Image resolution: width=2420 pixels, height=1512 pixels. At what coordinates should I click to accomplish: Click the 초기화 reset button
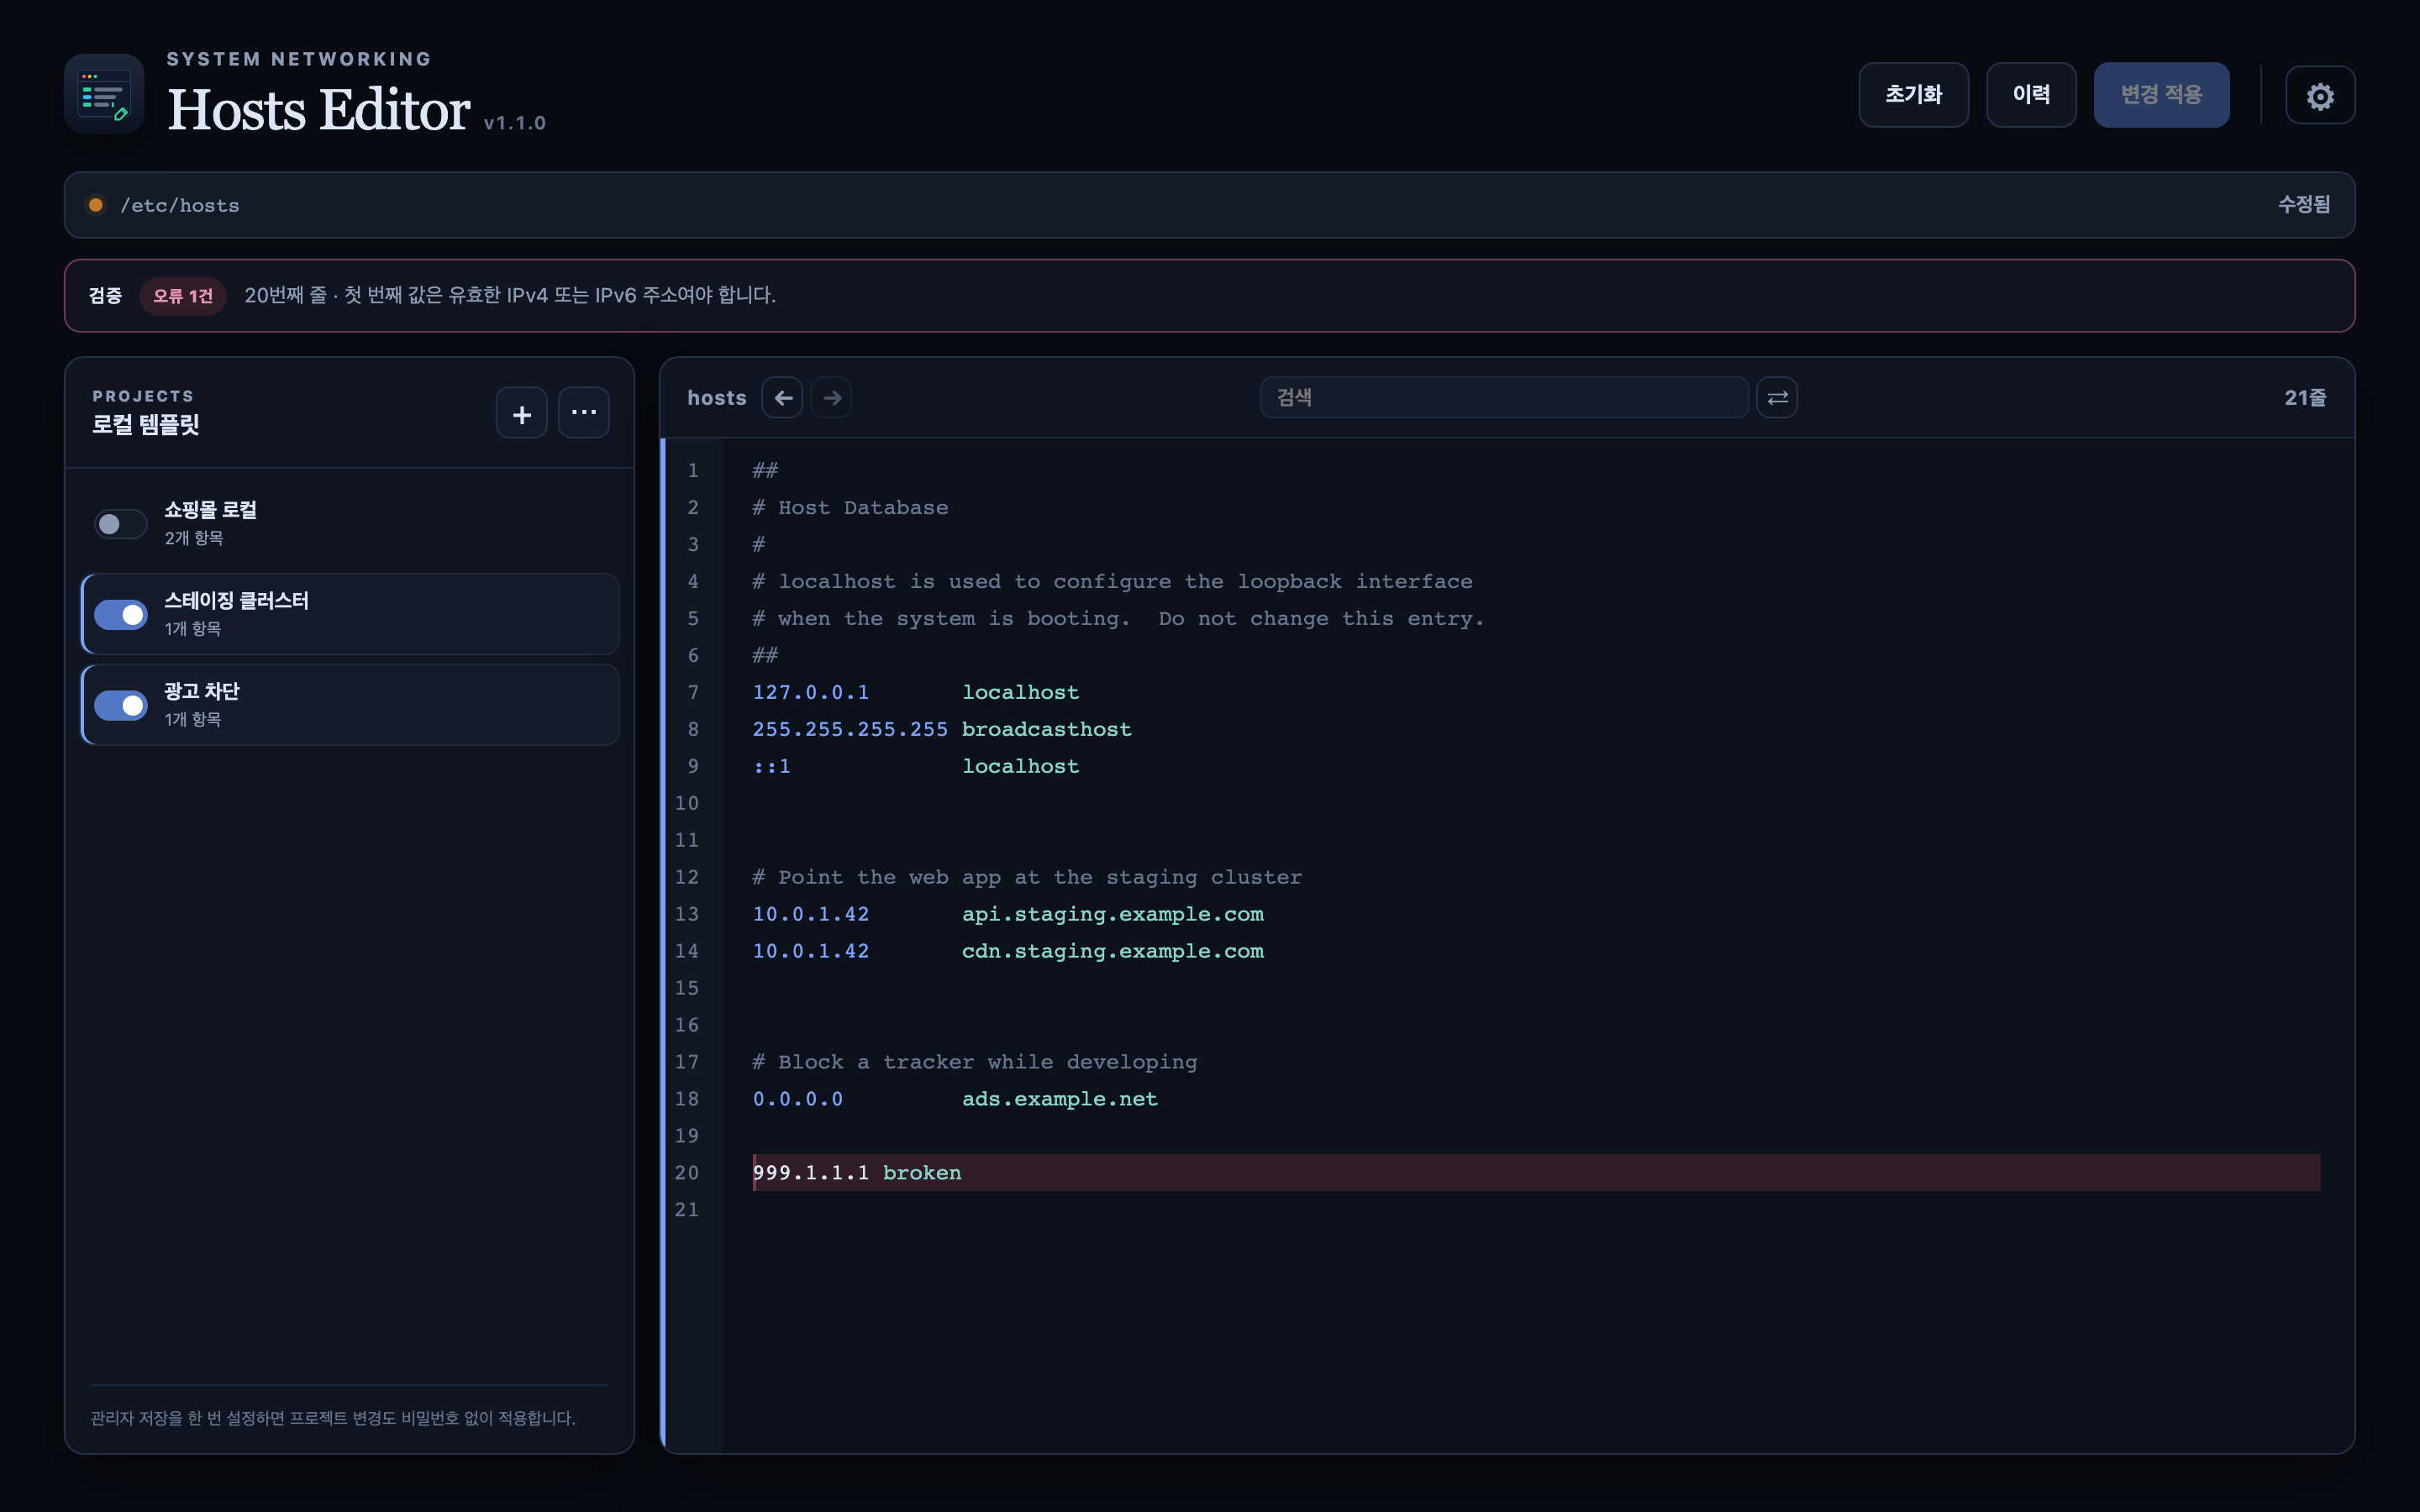tap(1914, 95)
